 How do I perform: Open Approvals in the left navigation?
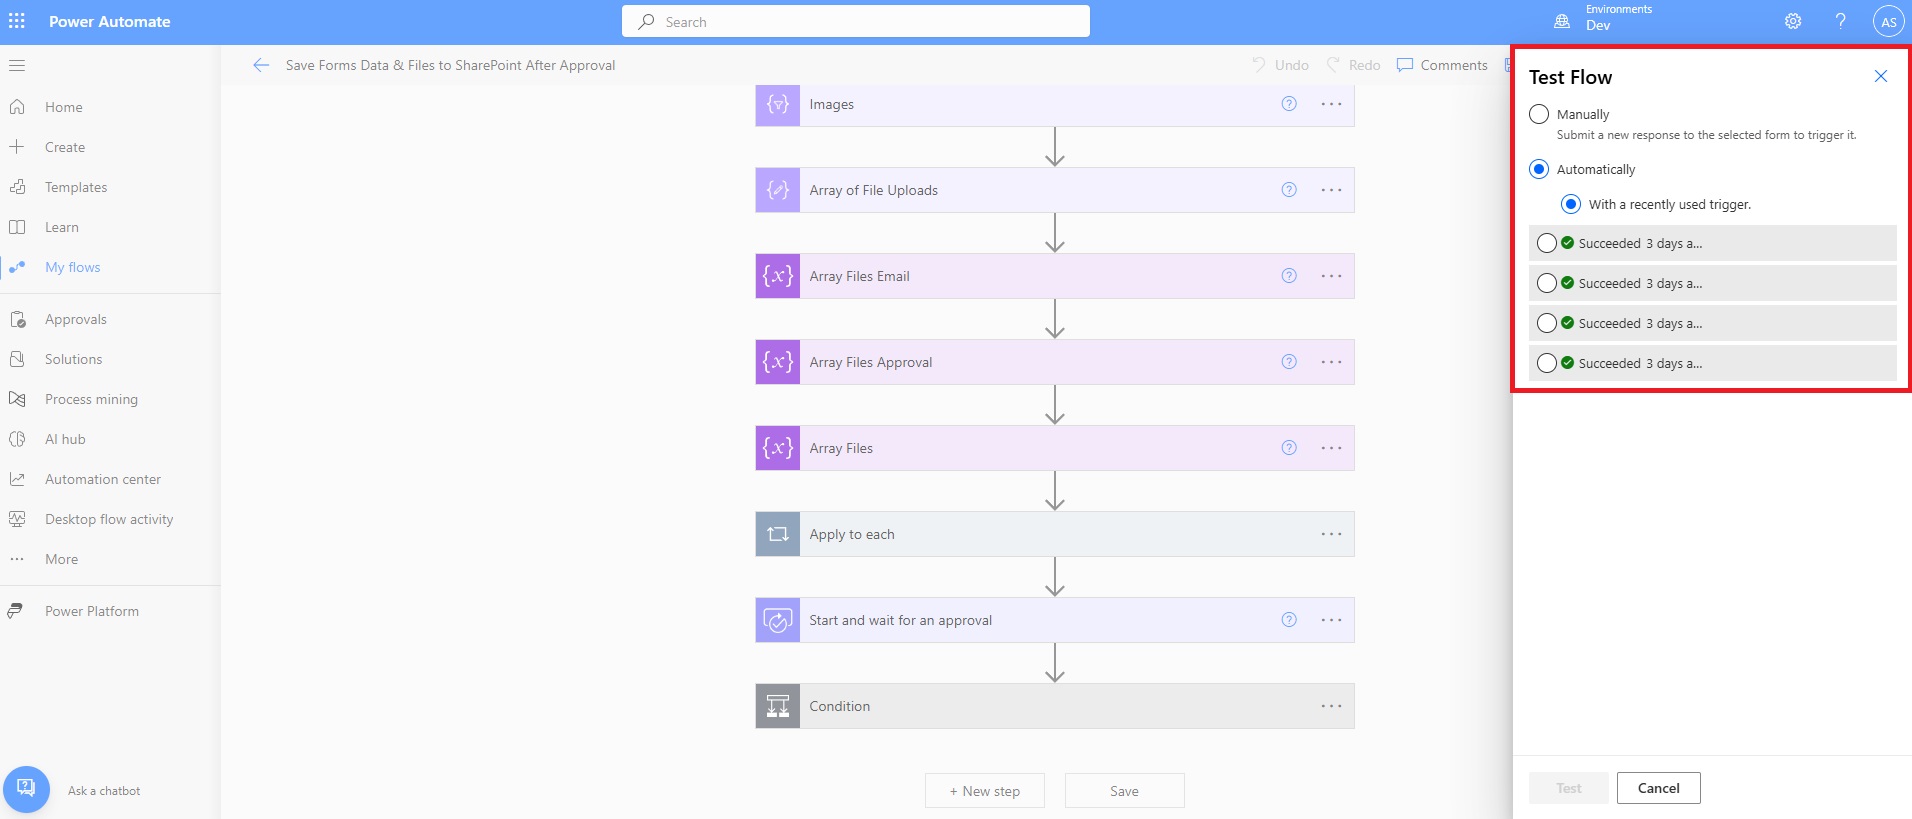[75, 319]
